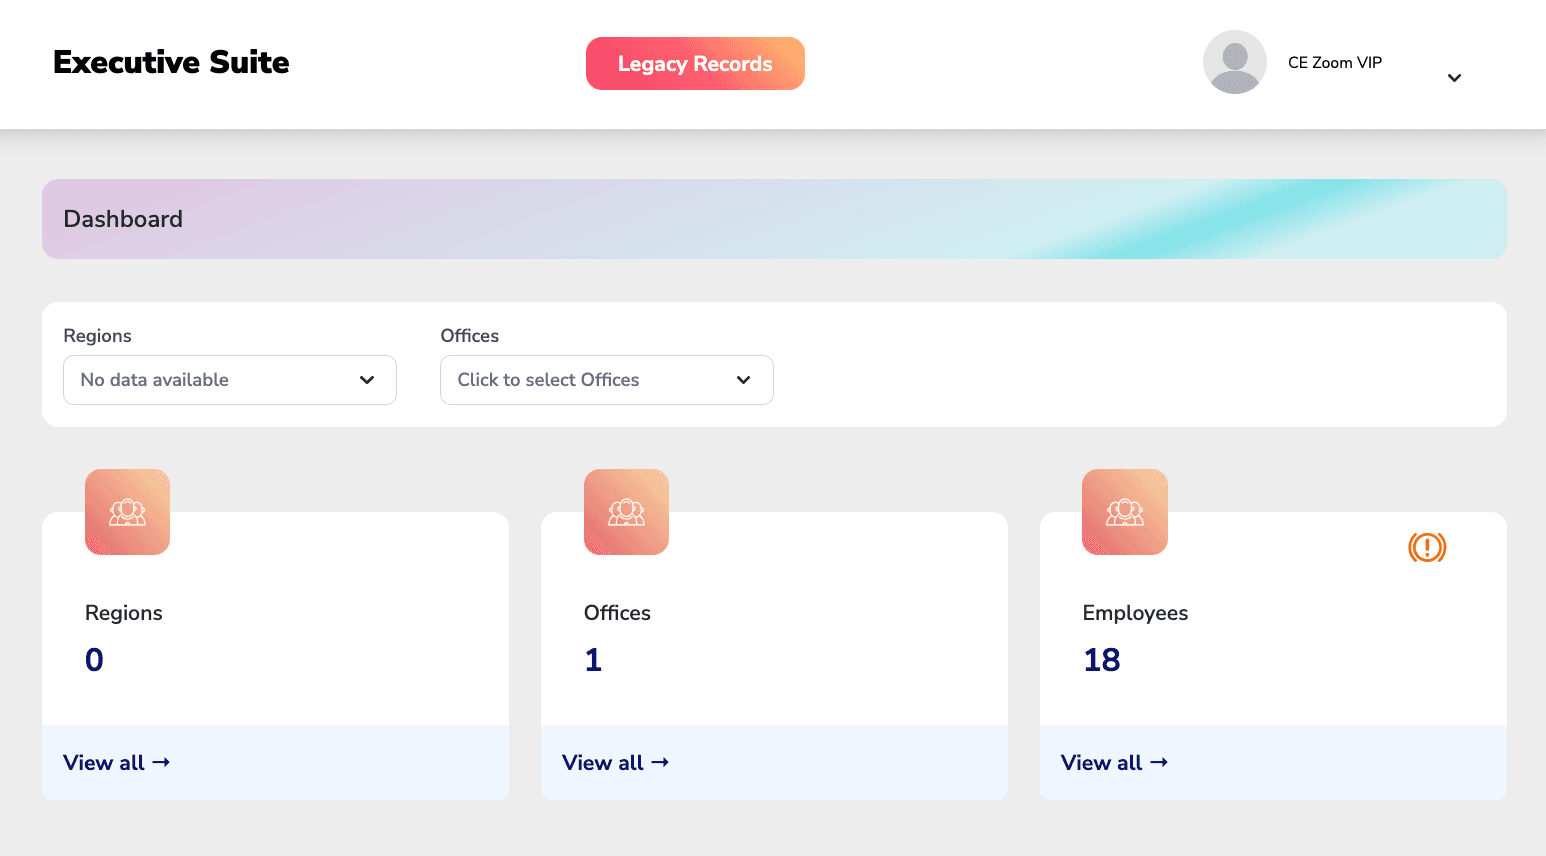Click the Regions card people icon
The height and width of the screenshot is (856, 1546).
click(x=127, y=512)
